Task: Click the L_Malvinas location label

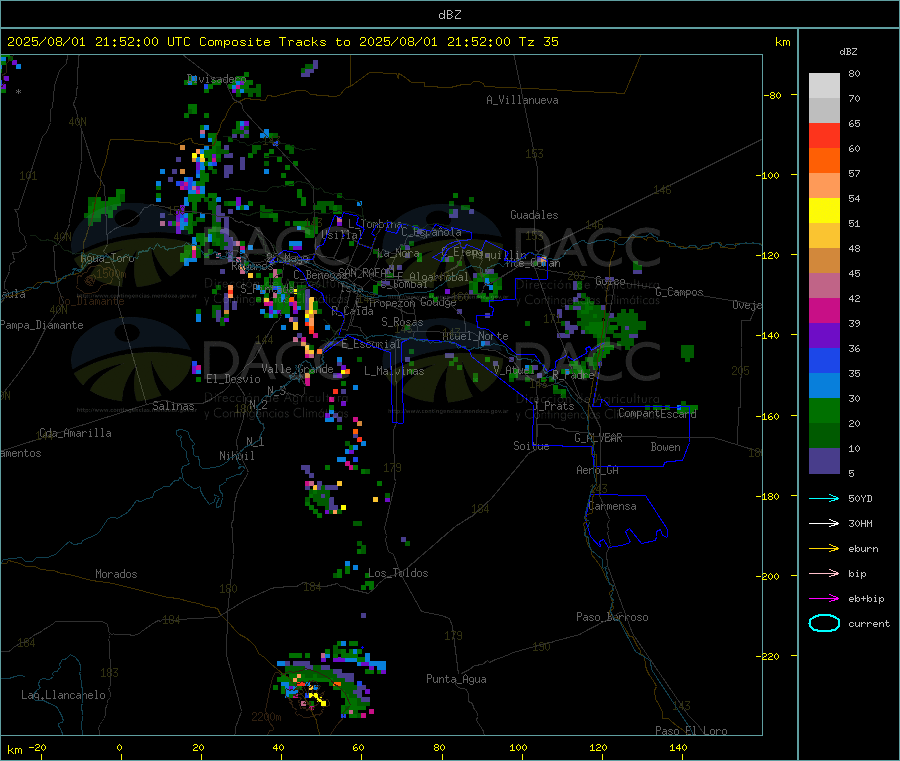Action: [x=394, y=371]
